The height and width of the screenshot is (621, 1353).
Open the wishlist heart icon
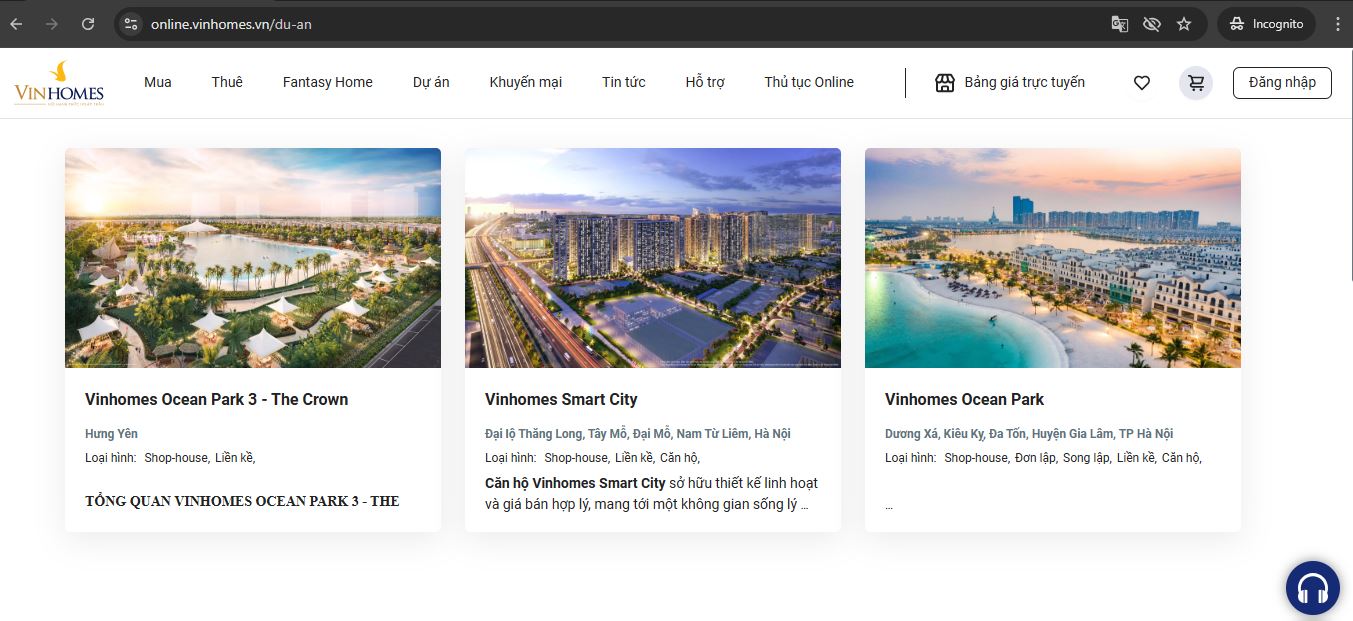point(1141,82)
